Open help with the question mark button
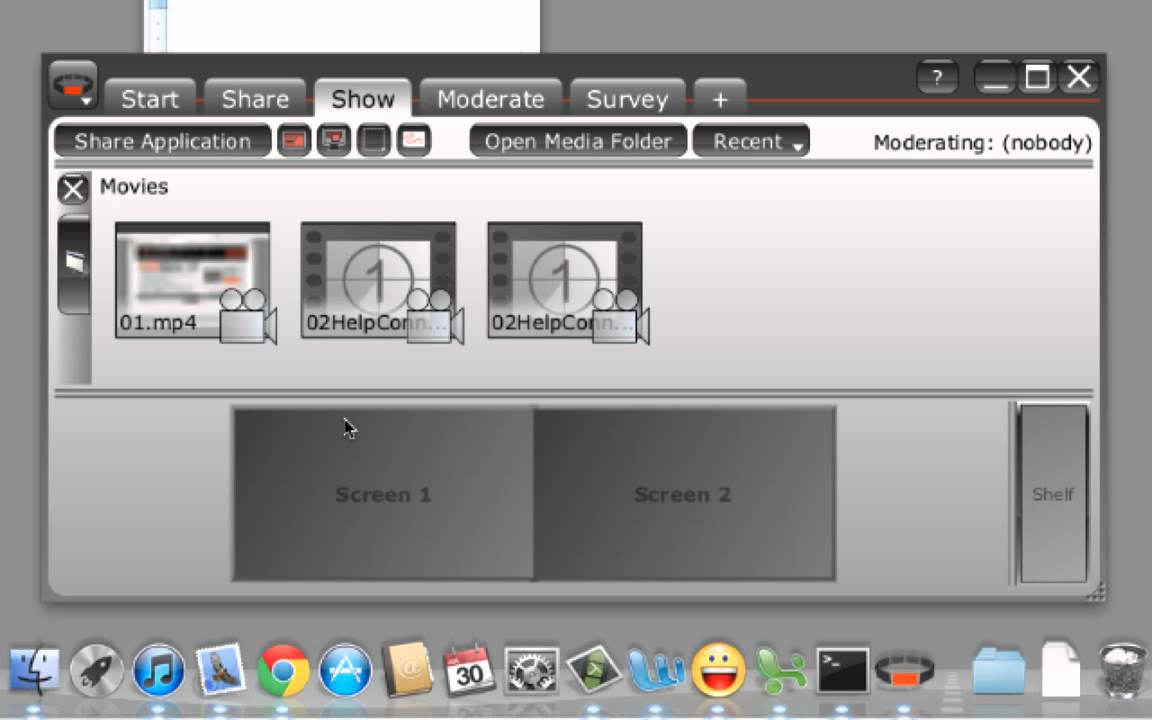Image resolution: width=1152 pixels, height=720 pixels. click(x=937, y=77)
